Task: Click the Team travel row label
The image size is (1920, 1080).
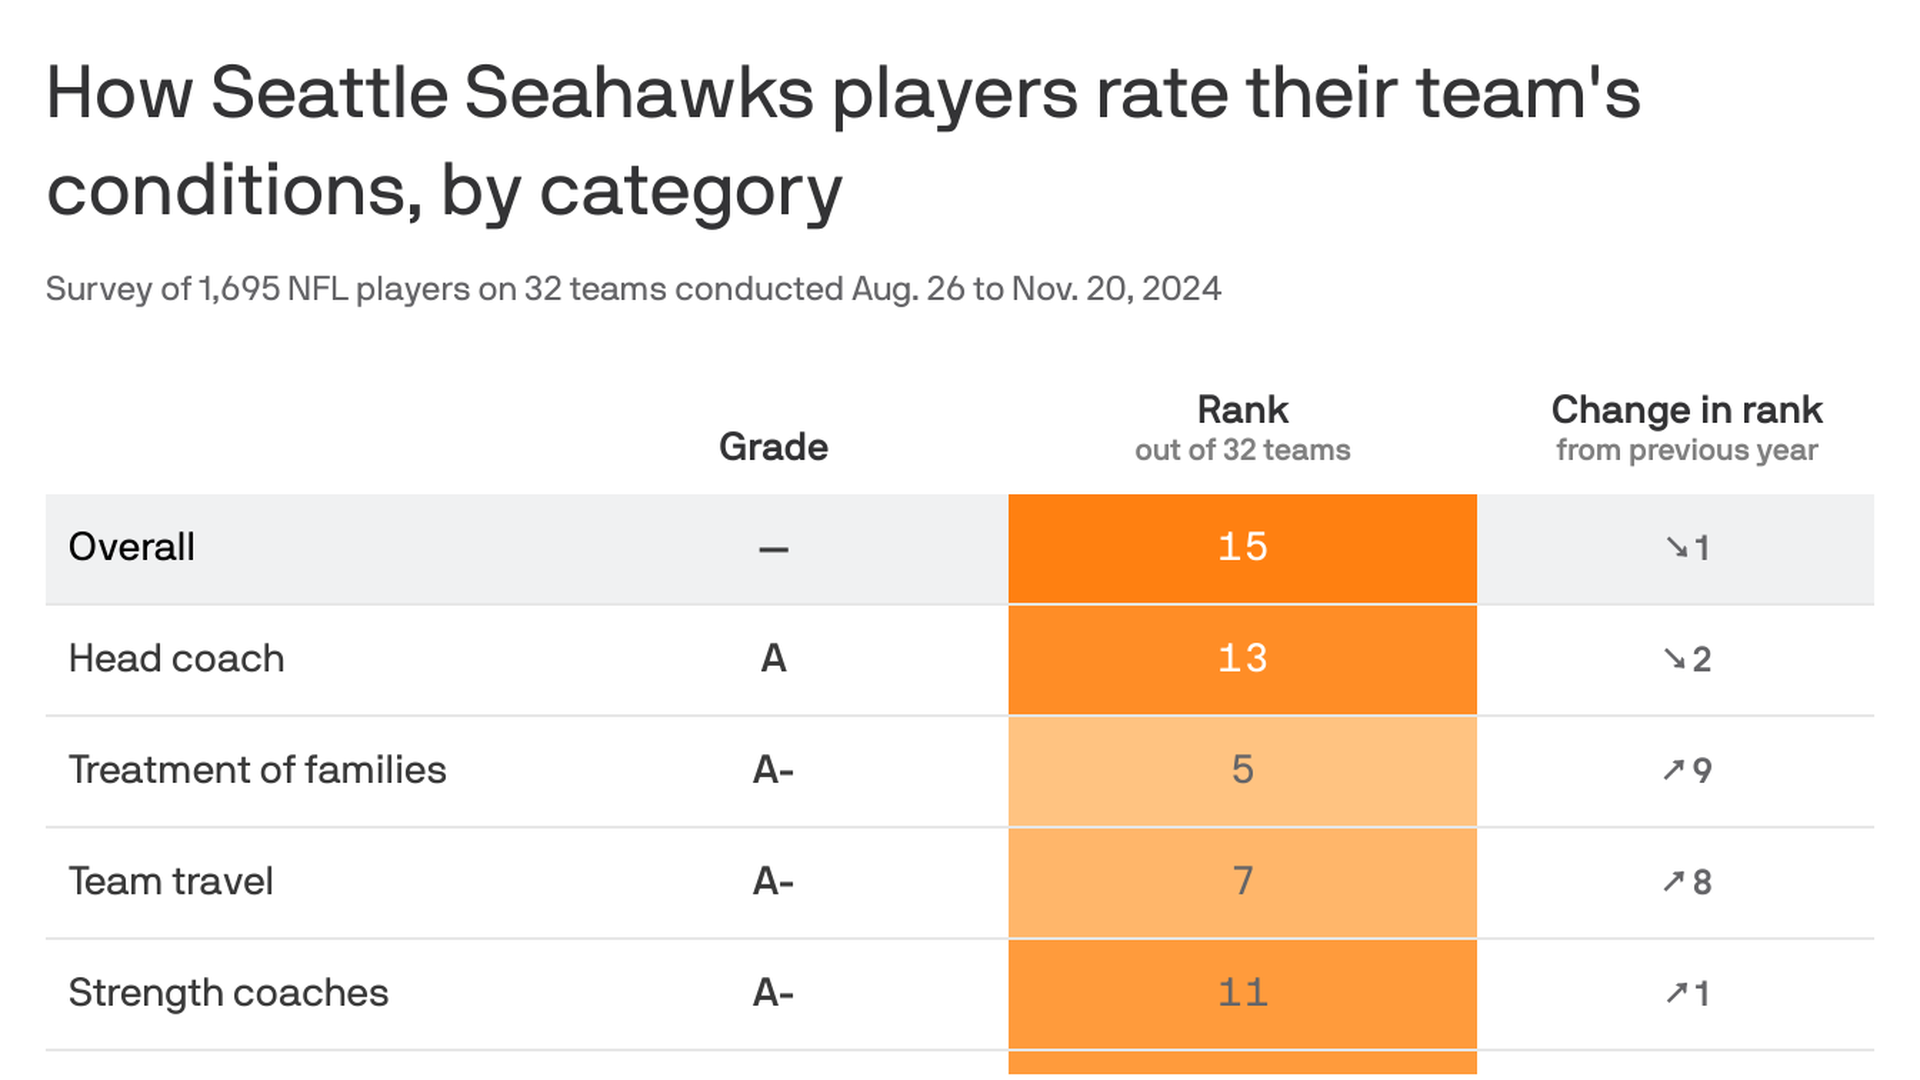Action: point(171,882)
